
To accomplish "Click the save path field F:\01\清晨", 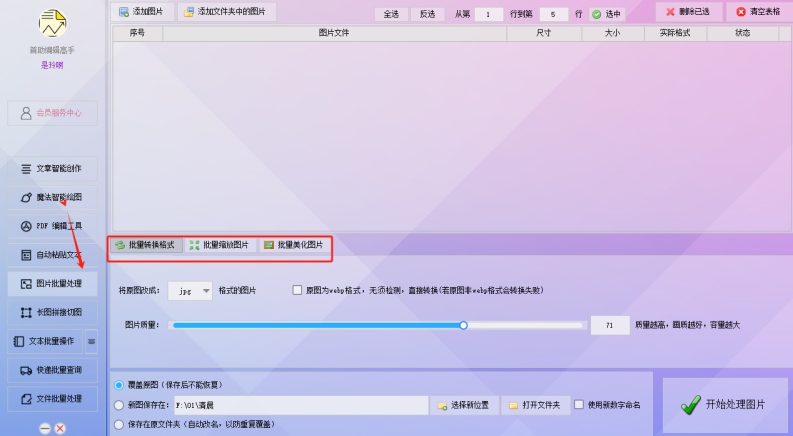I will click(301, 405).
